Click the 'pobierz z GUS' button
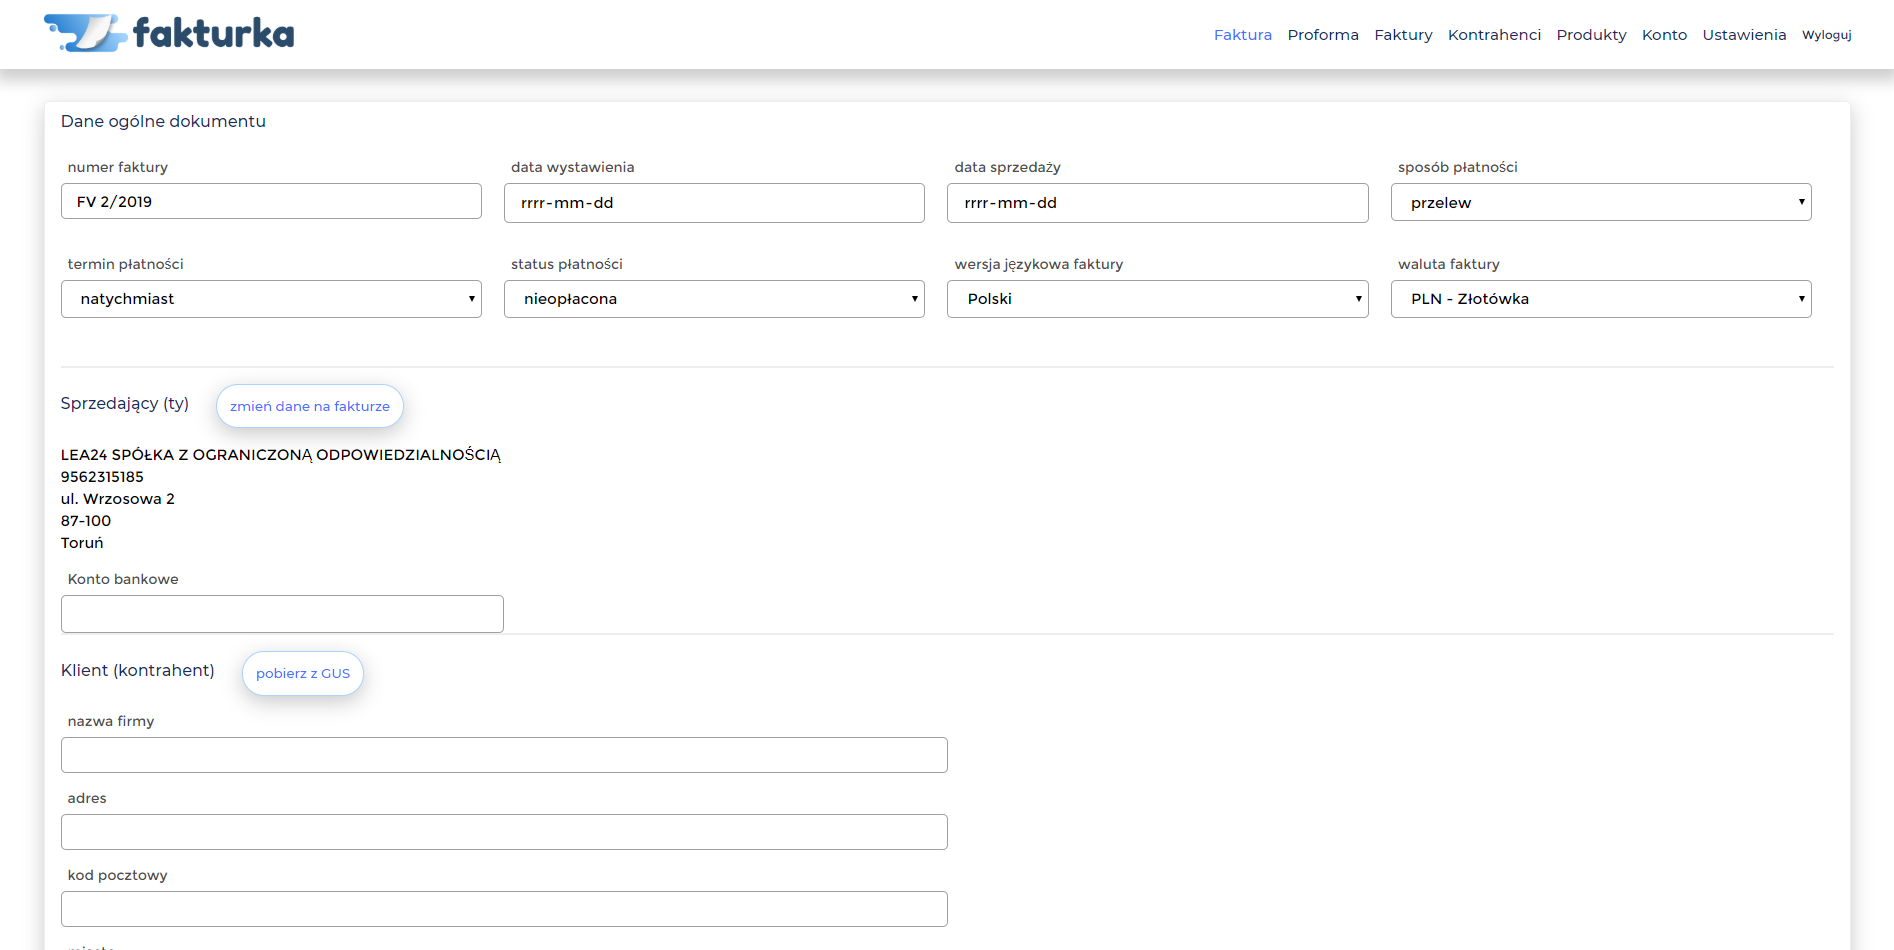This screenshot has width=1894, height=950. [302, 674]
